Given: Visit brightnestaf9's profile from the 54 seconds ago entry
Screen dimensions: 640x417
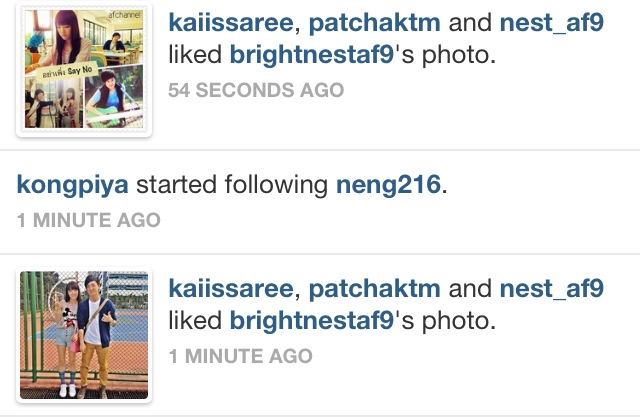Looking at the screenshot, I should click(312, 55).
